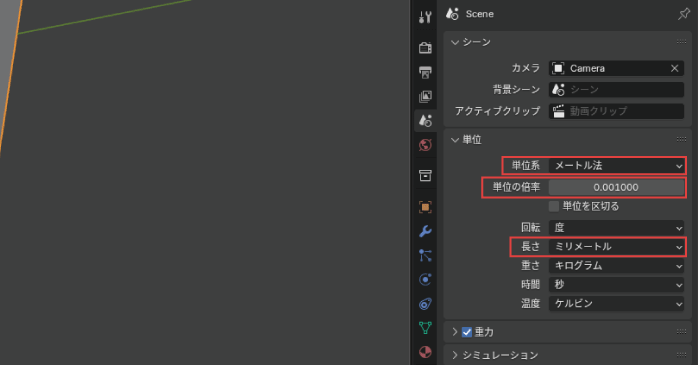Click the Scene datablock icon in header
Screen dimensions: 698x365
[452, 14]
